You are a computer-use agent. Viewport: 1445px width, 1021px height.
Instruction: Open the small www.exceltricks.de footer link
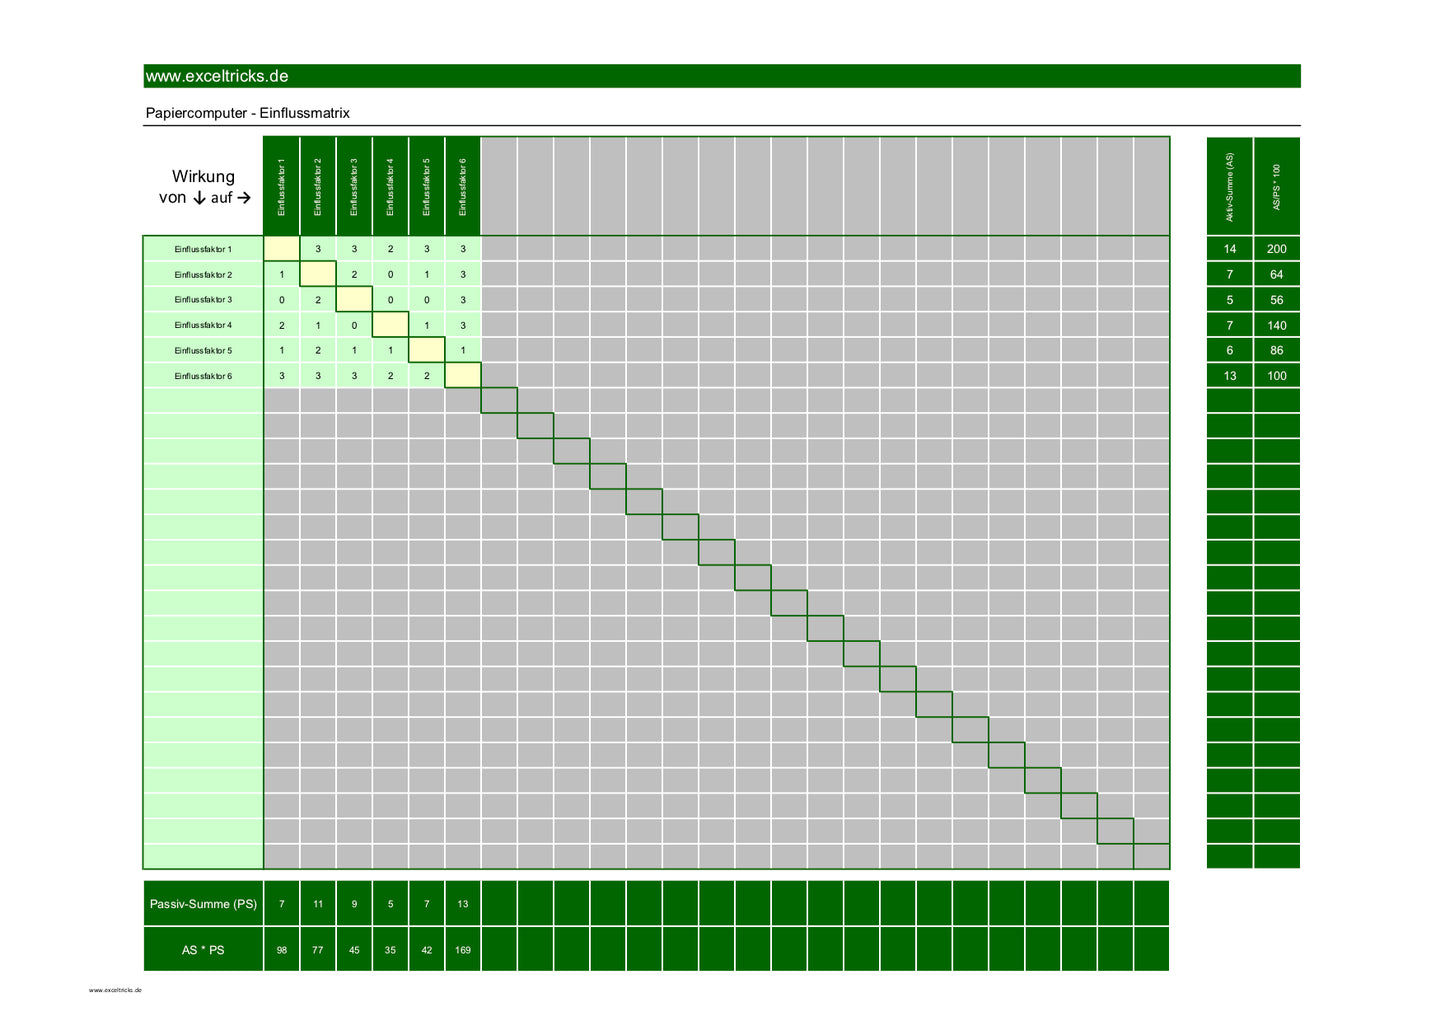click(115, 990)
